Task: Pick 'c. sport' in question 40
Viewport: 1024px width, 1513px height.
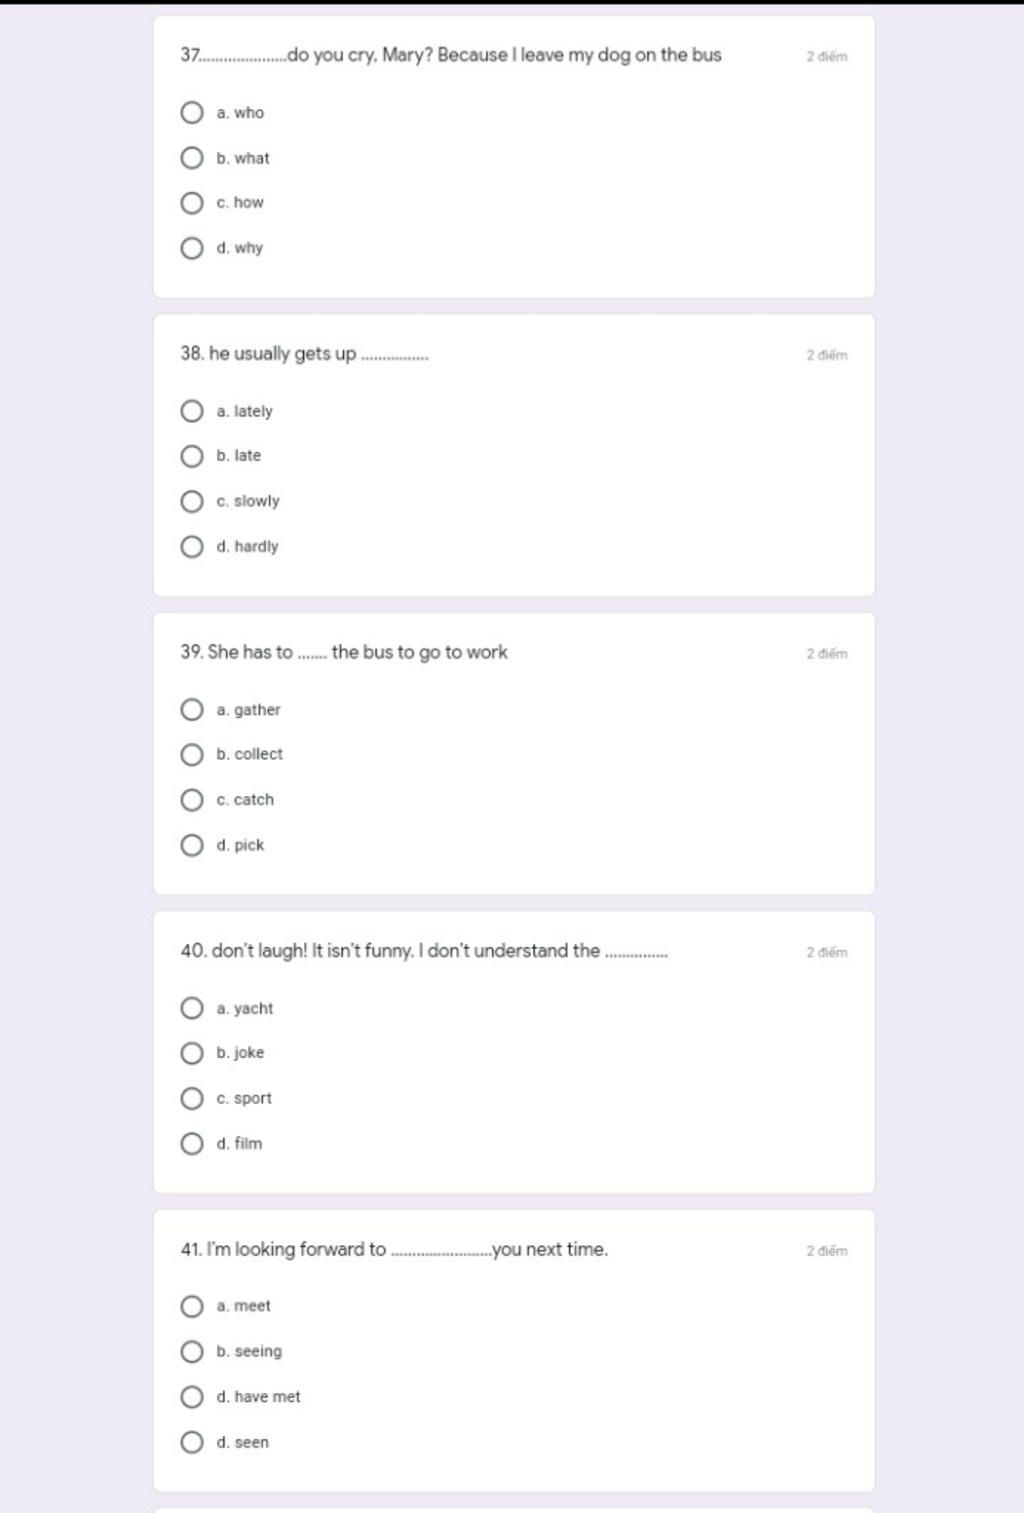Action: point(192,1098)
